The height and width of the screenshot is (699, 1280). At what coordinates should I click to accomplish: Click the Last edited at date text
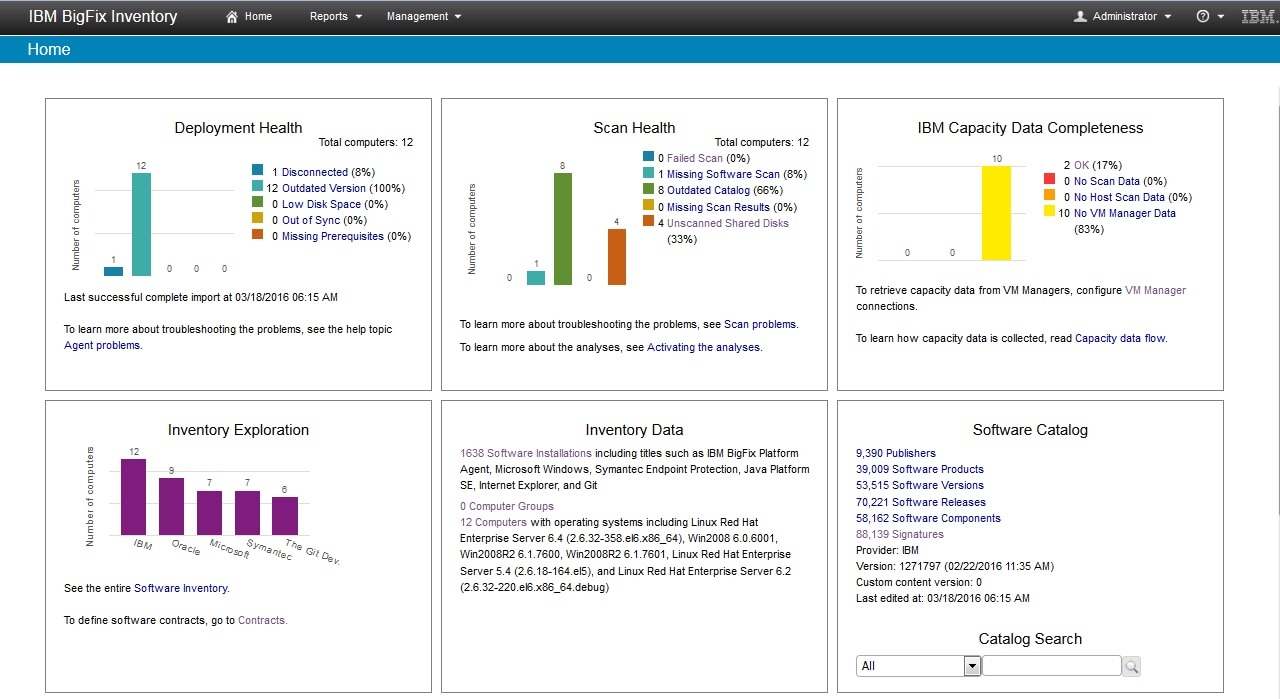coord(943,598)
